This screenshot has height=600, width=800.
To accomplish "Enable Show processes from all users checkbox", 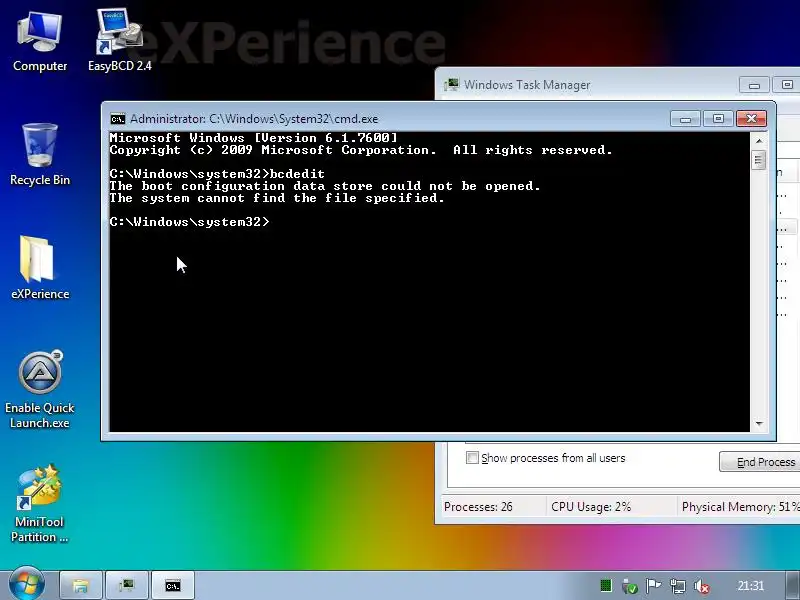I will pos(472,458).
